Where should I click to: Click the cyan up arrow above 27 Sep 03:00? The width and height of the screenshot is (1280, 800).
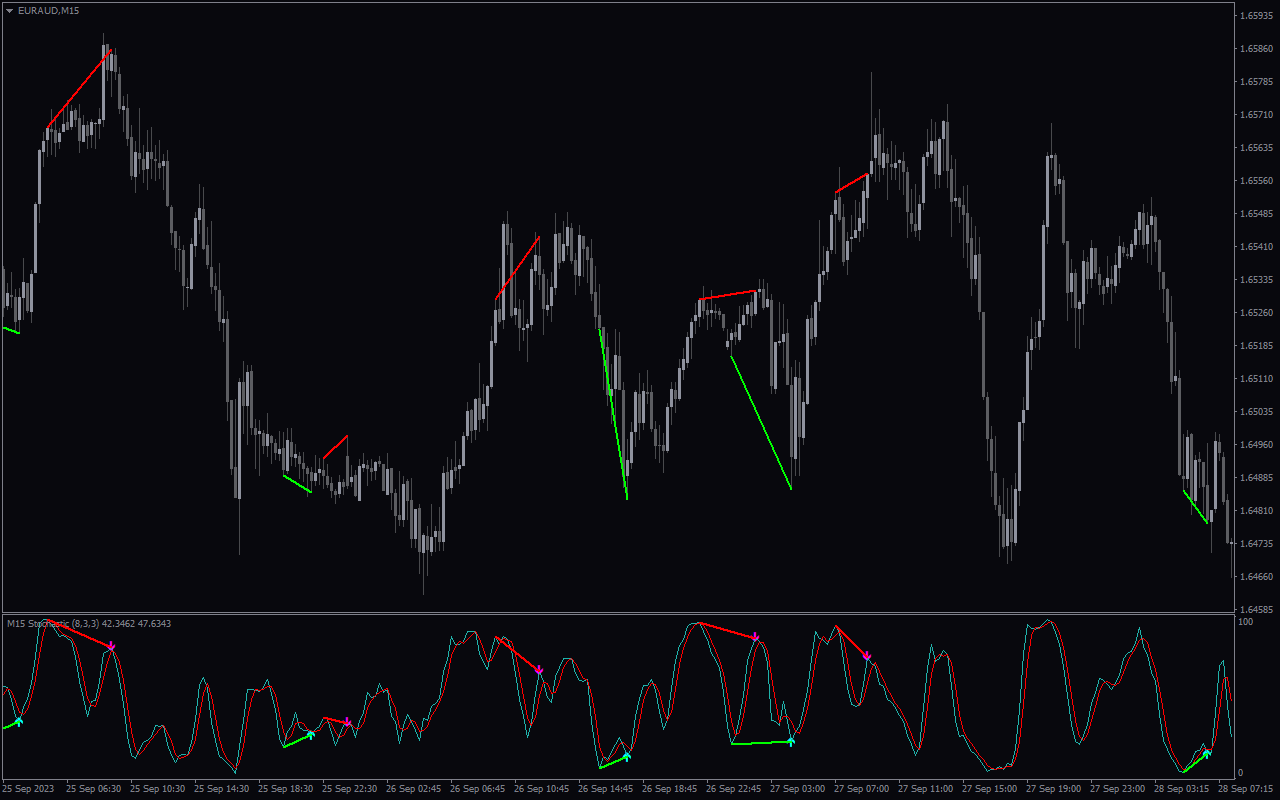click(791, 741)
